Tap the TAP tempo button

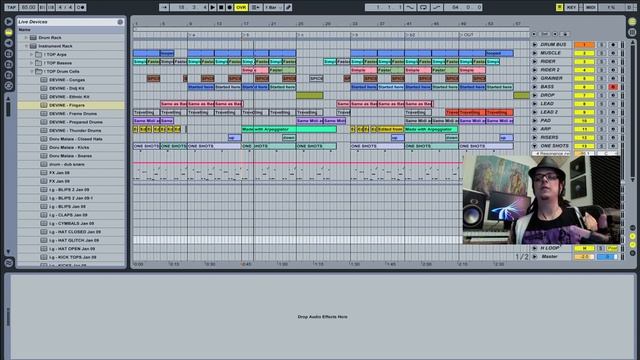point(11,7)
